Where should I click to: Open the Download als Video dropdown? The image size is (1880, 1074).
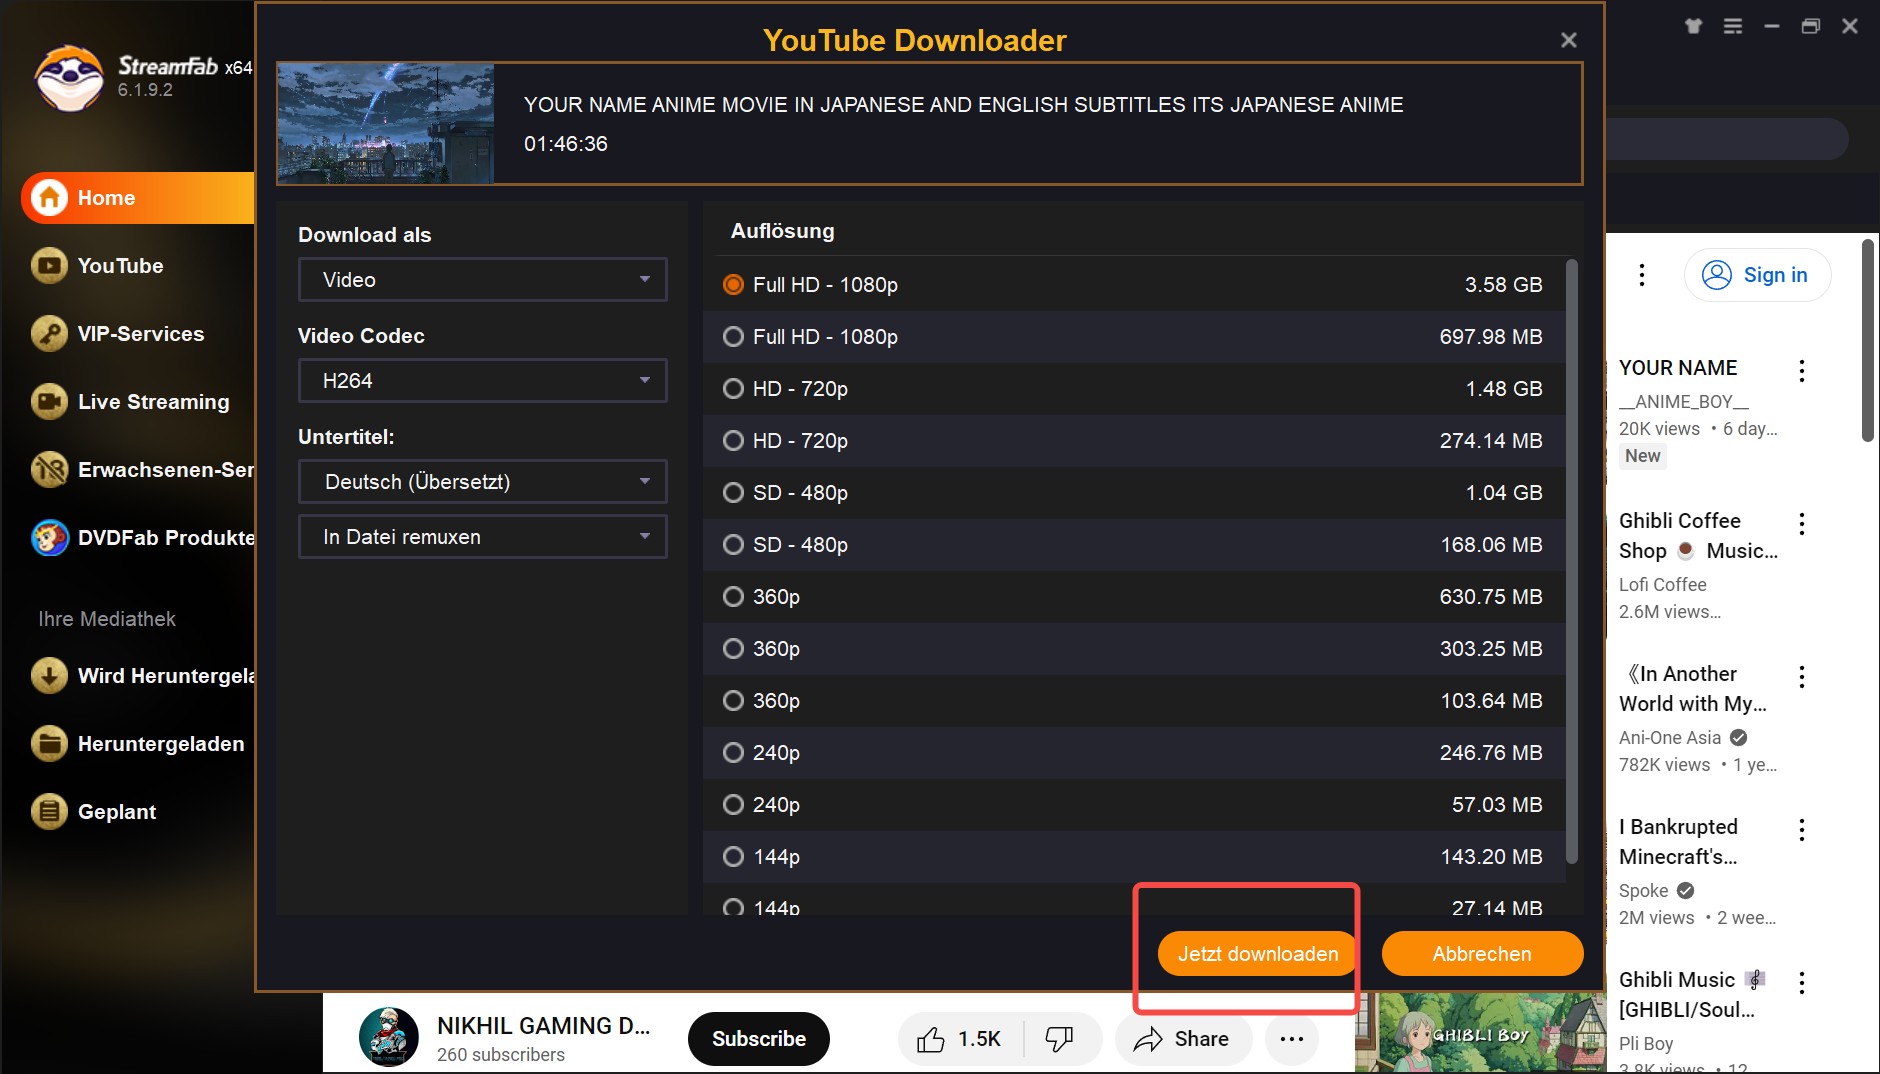(482, 280)
